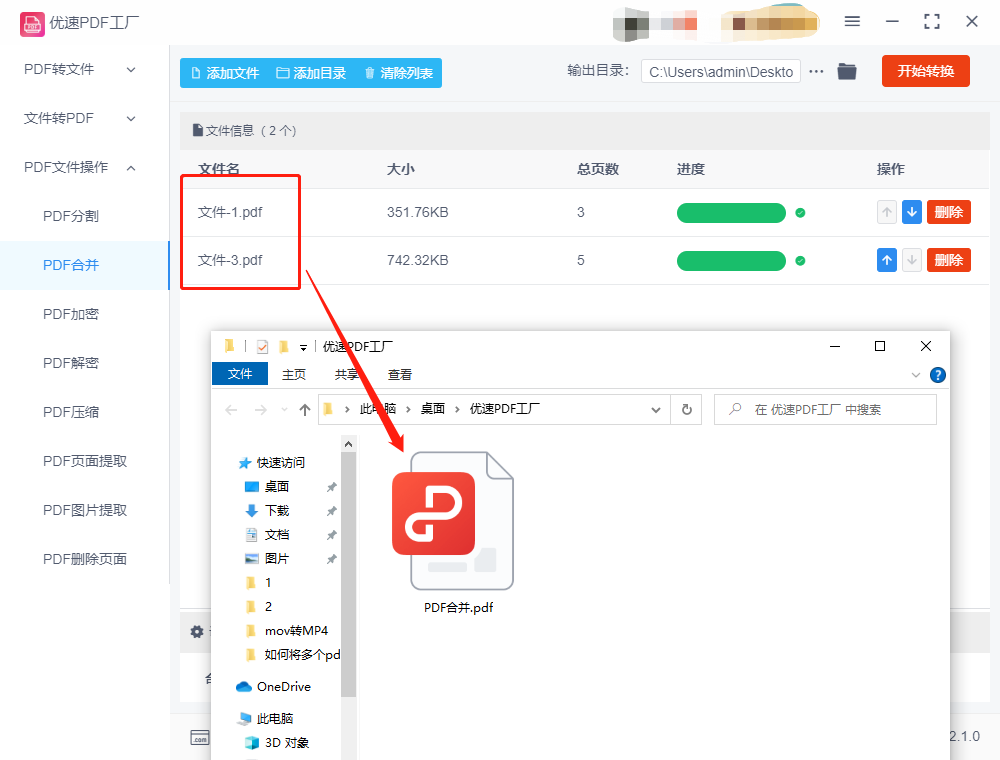Click the three-dots browse output path button
Viewport: 1000px width, 760px height.
point(816,71)
